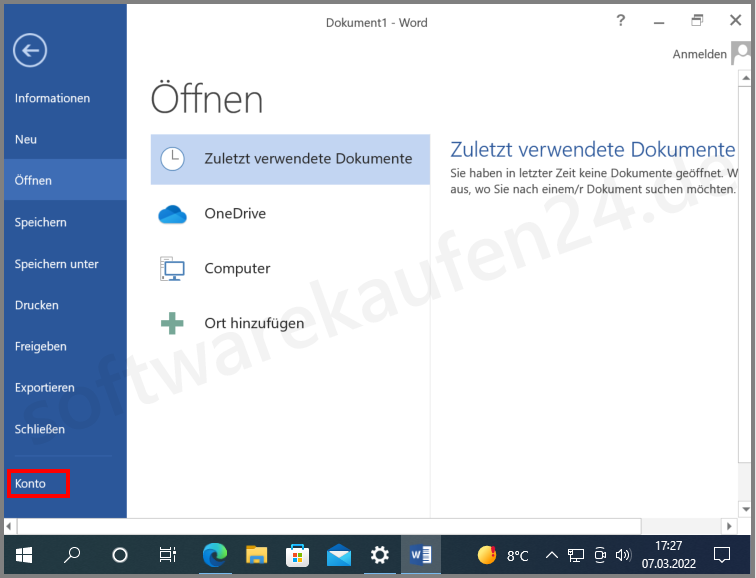Screen dimensions: 756x578
Task: Select Drucken in the Backstage menu
Action: tap(37, 305)
